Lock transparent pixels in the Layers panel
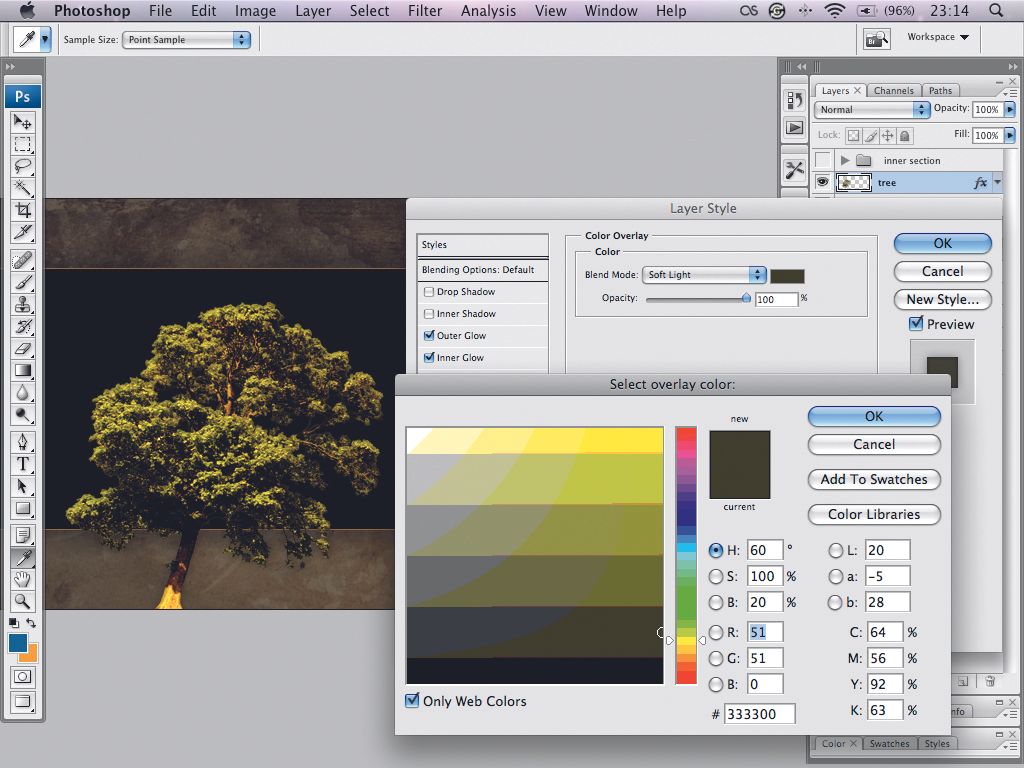 (x=853, y=135)
